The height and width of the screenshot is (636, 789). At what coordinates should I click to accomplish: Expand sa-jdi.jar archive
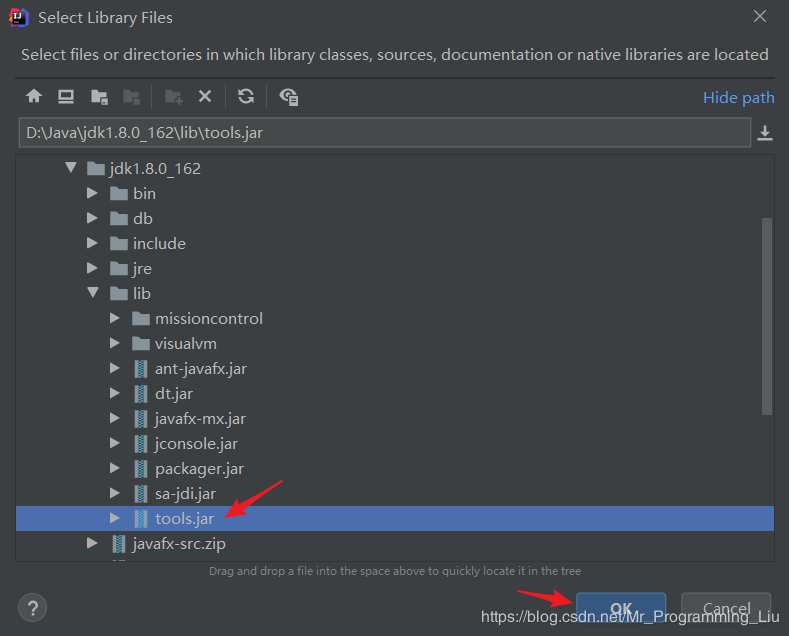tap(115, 493)
